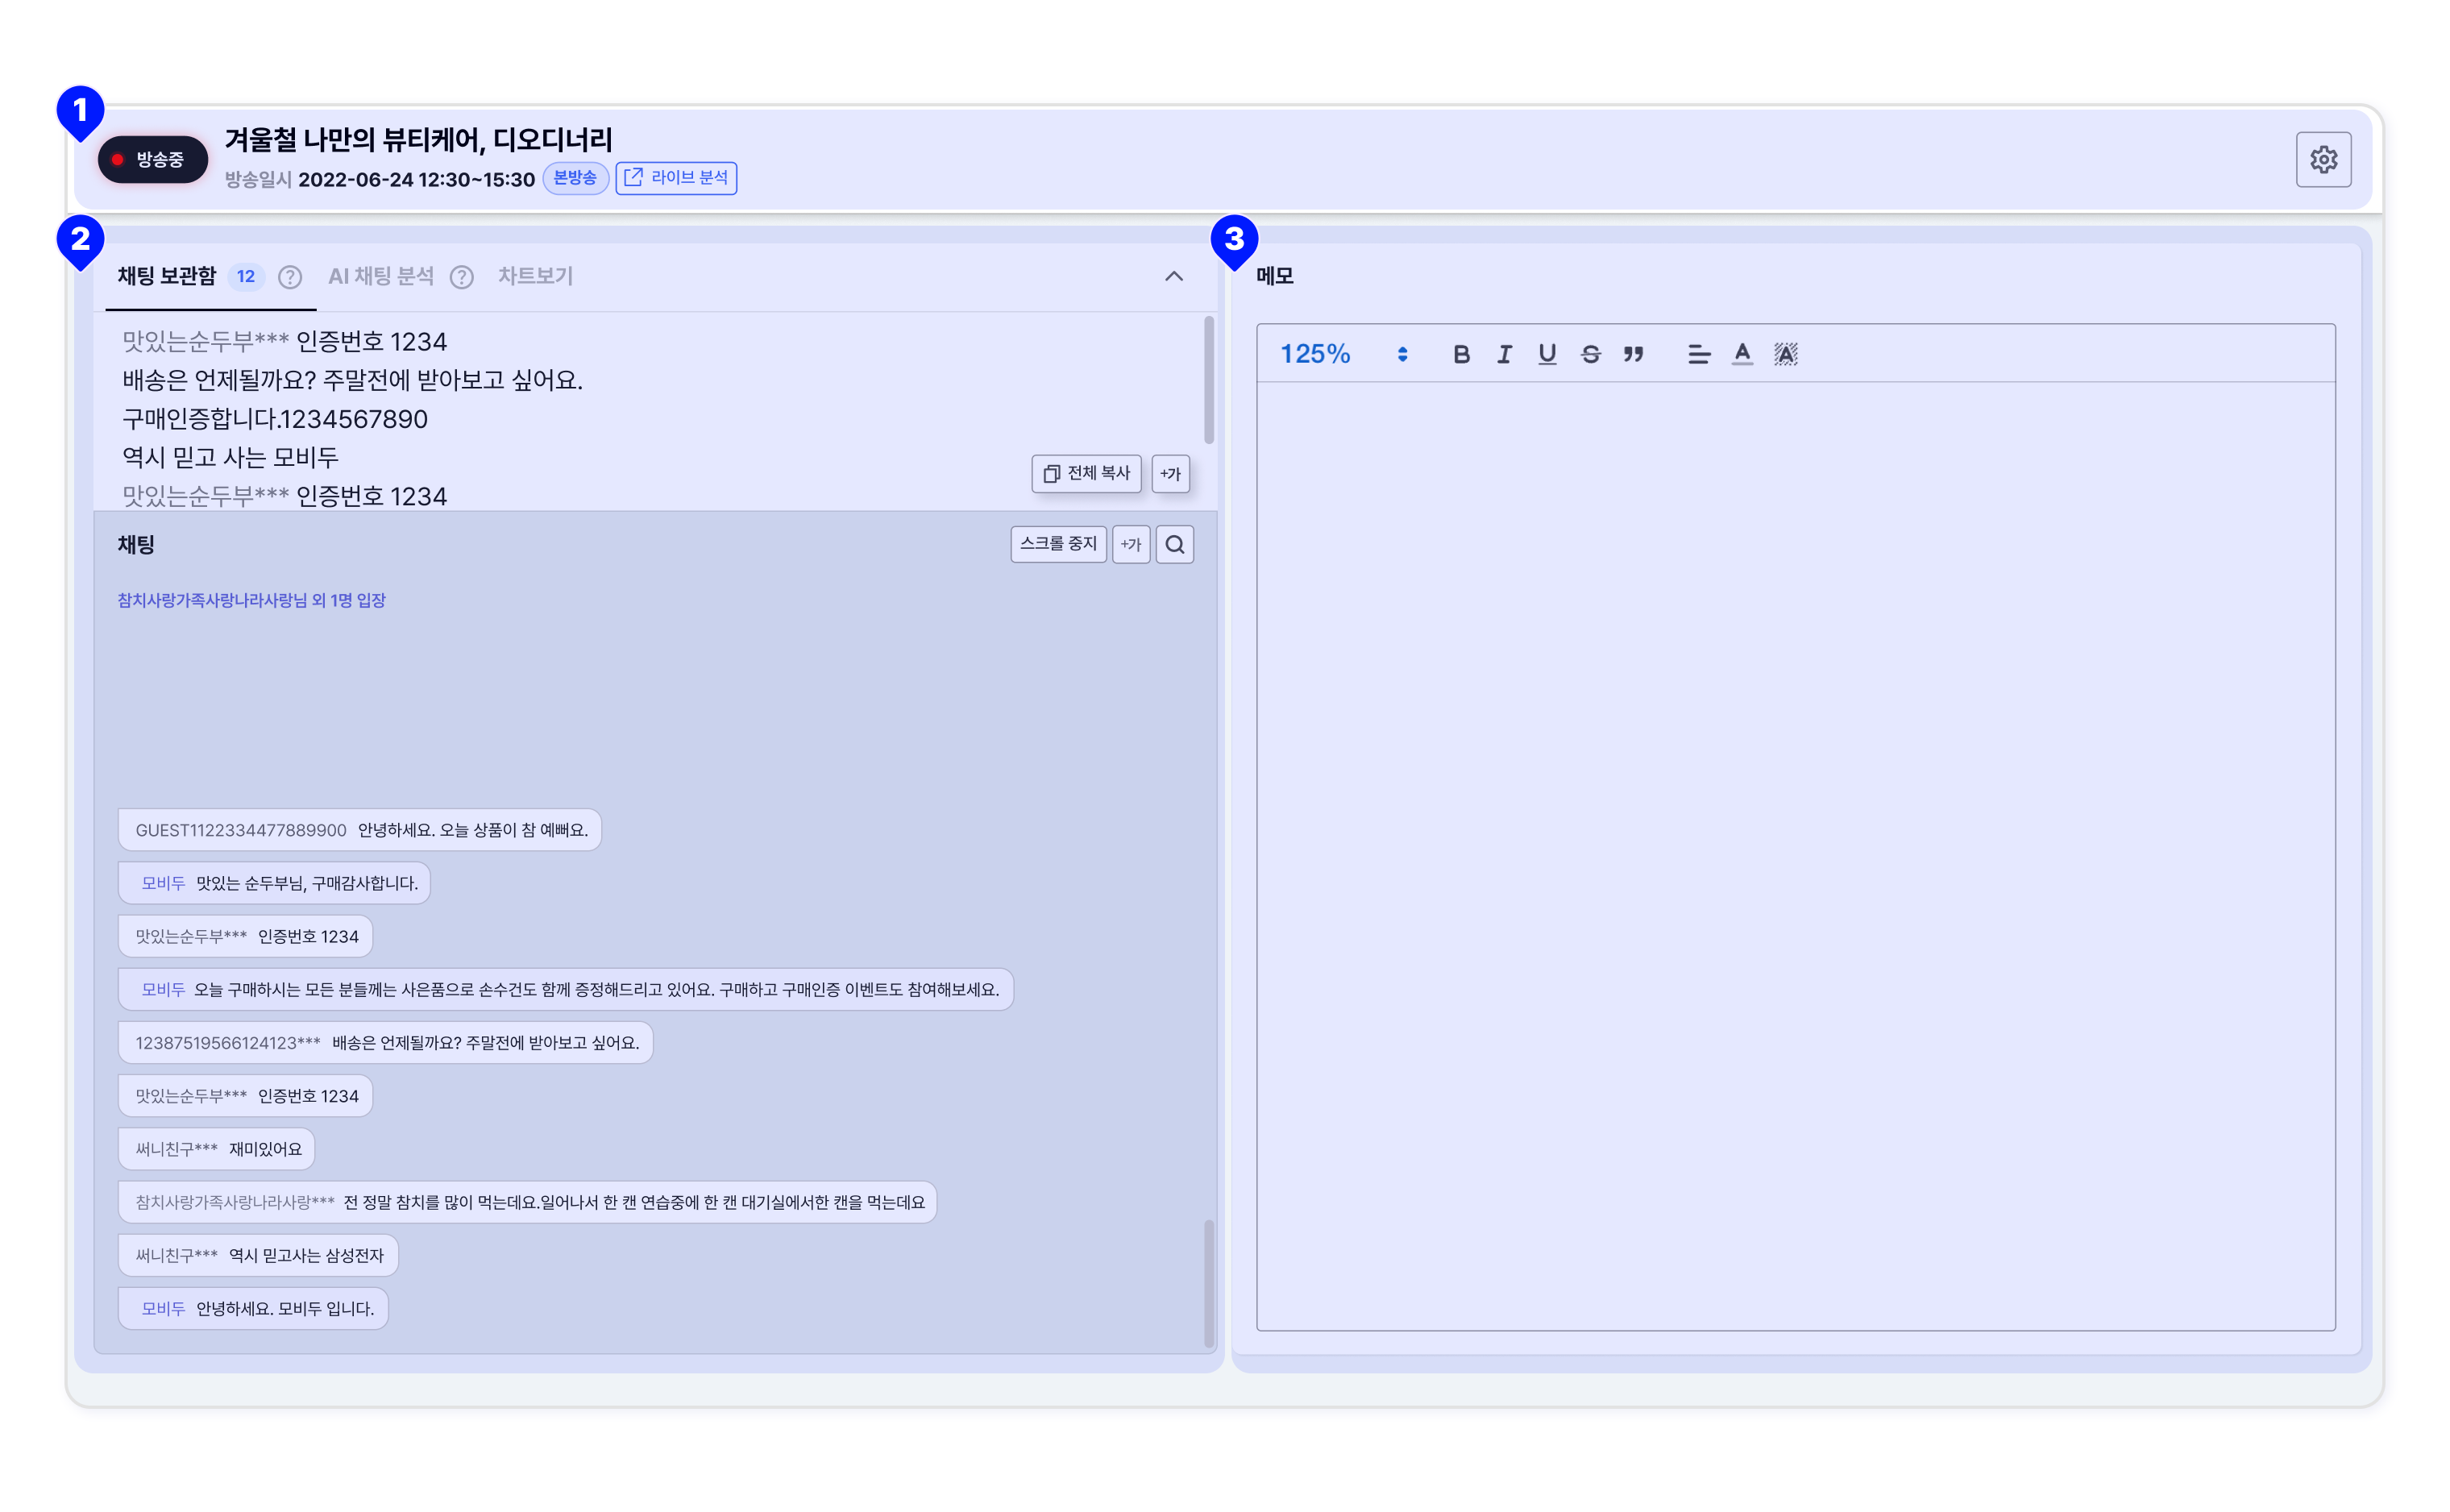
Task: Select the 참치사랑가족사랑나라사랑 tuna chat message
Action: coord(527,1202)
